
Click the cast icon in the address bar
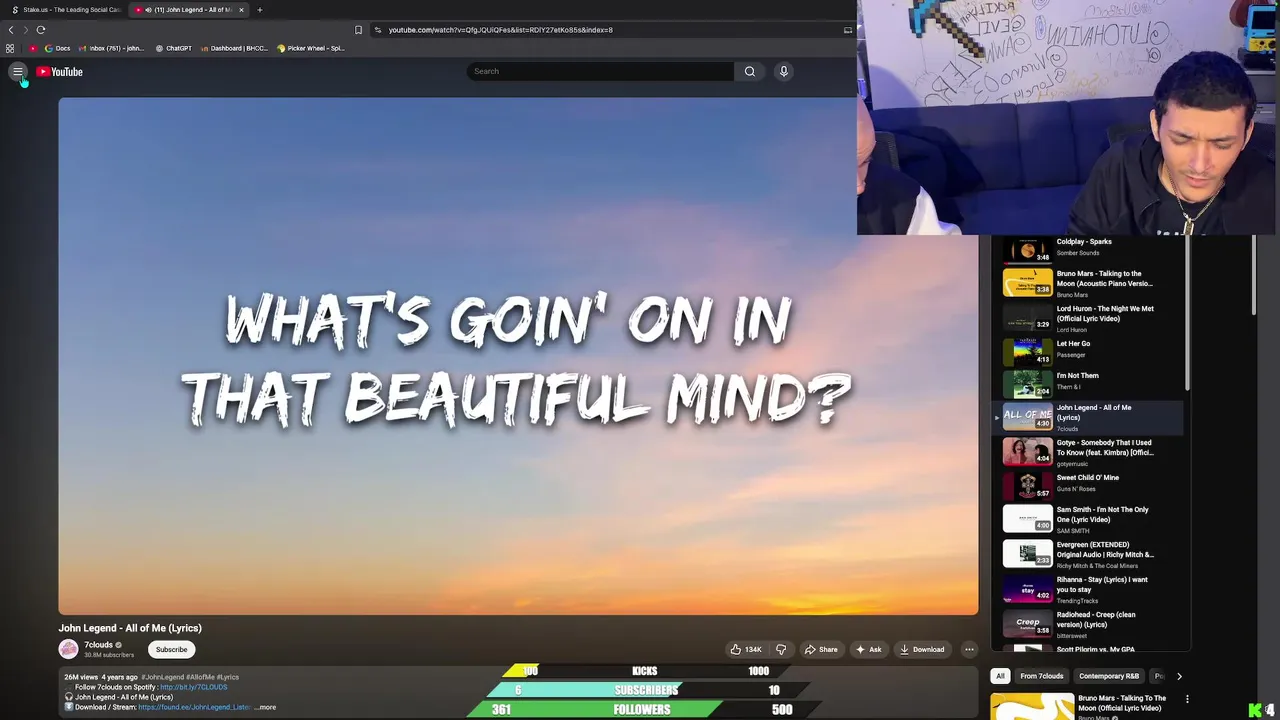point(848,30)
